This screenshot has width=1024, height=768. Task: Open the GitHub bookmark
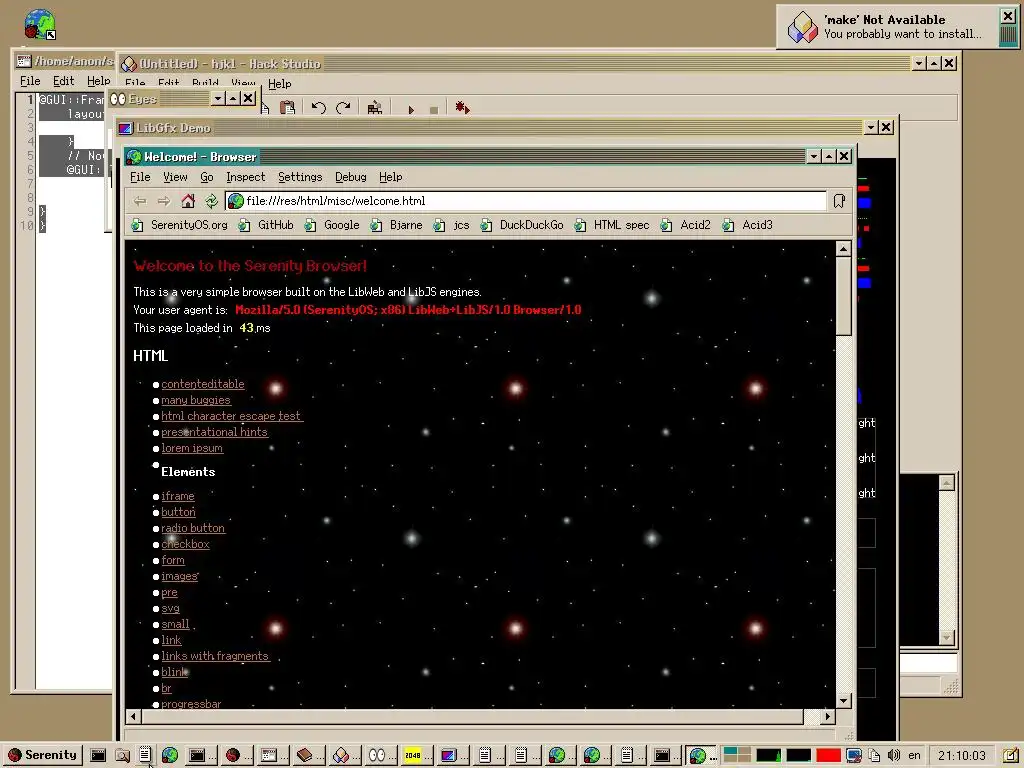pyautogui.click(x=266, y=225)
